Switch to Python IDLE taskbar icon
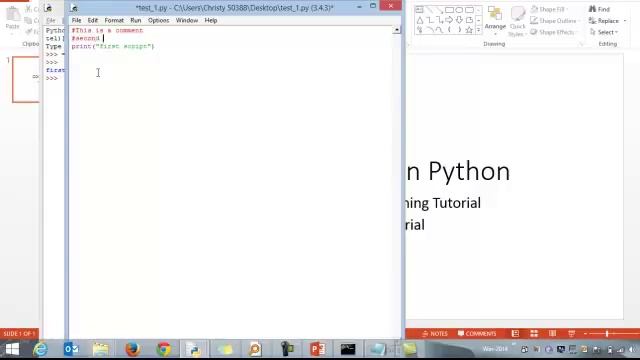The height and width of the screenshot is (360, 640). (x=194, y=349)
